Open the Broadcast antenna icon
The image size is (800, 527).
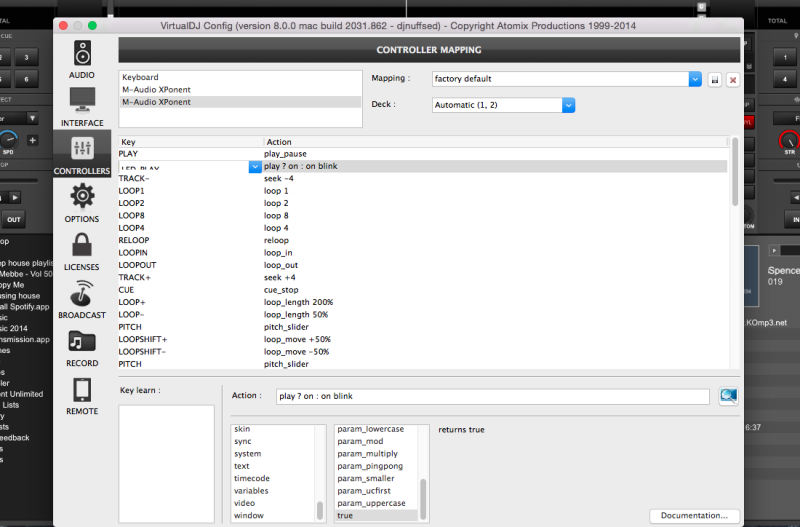point(82,293)
